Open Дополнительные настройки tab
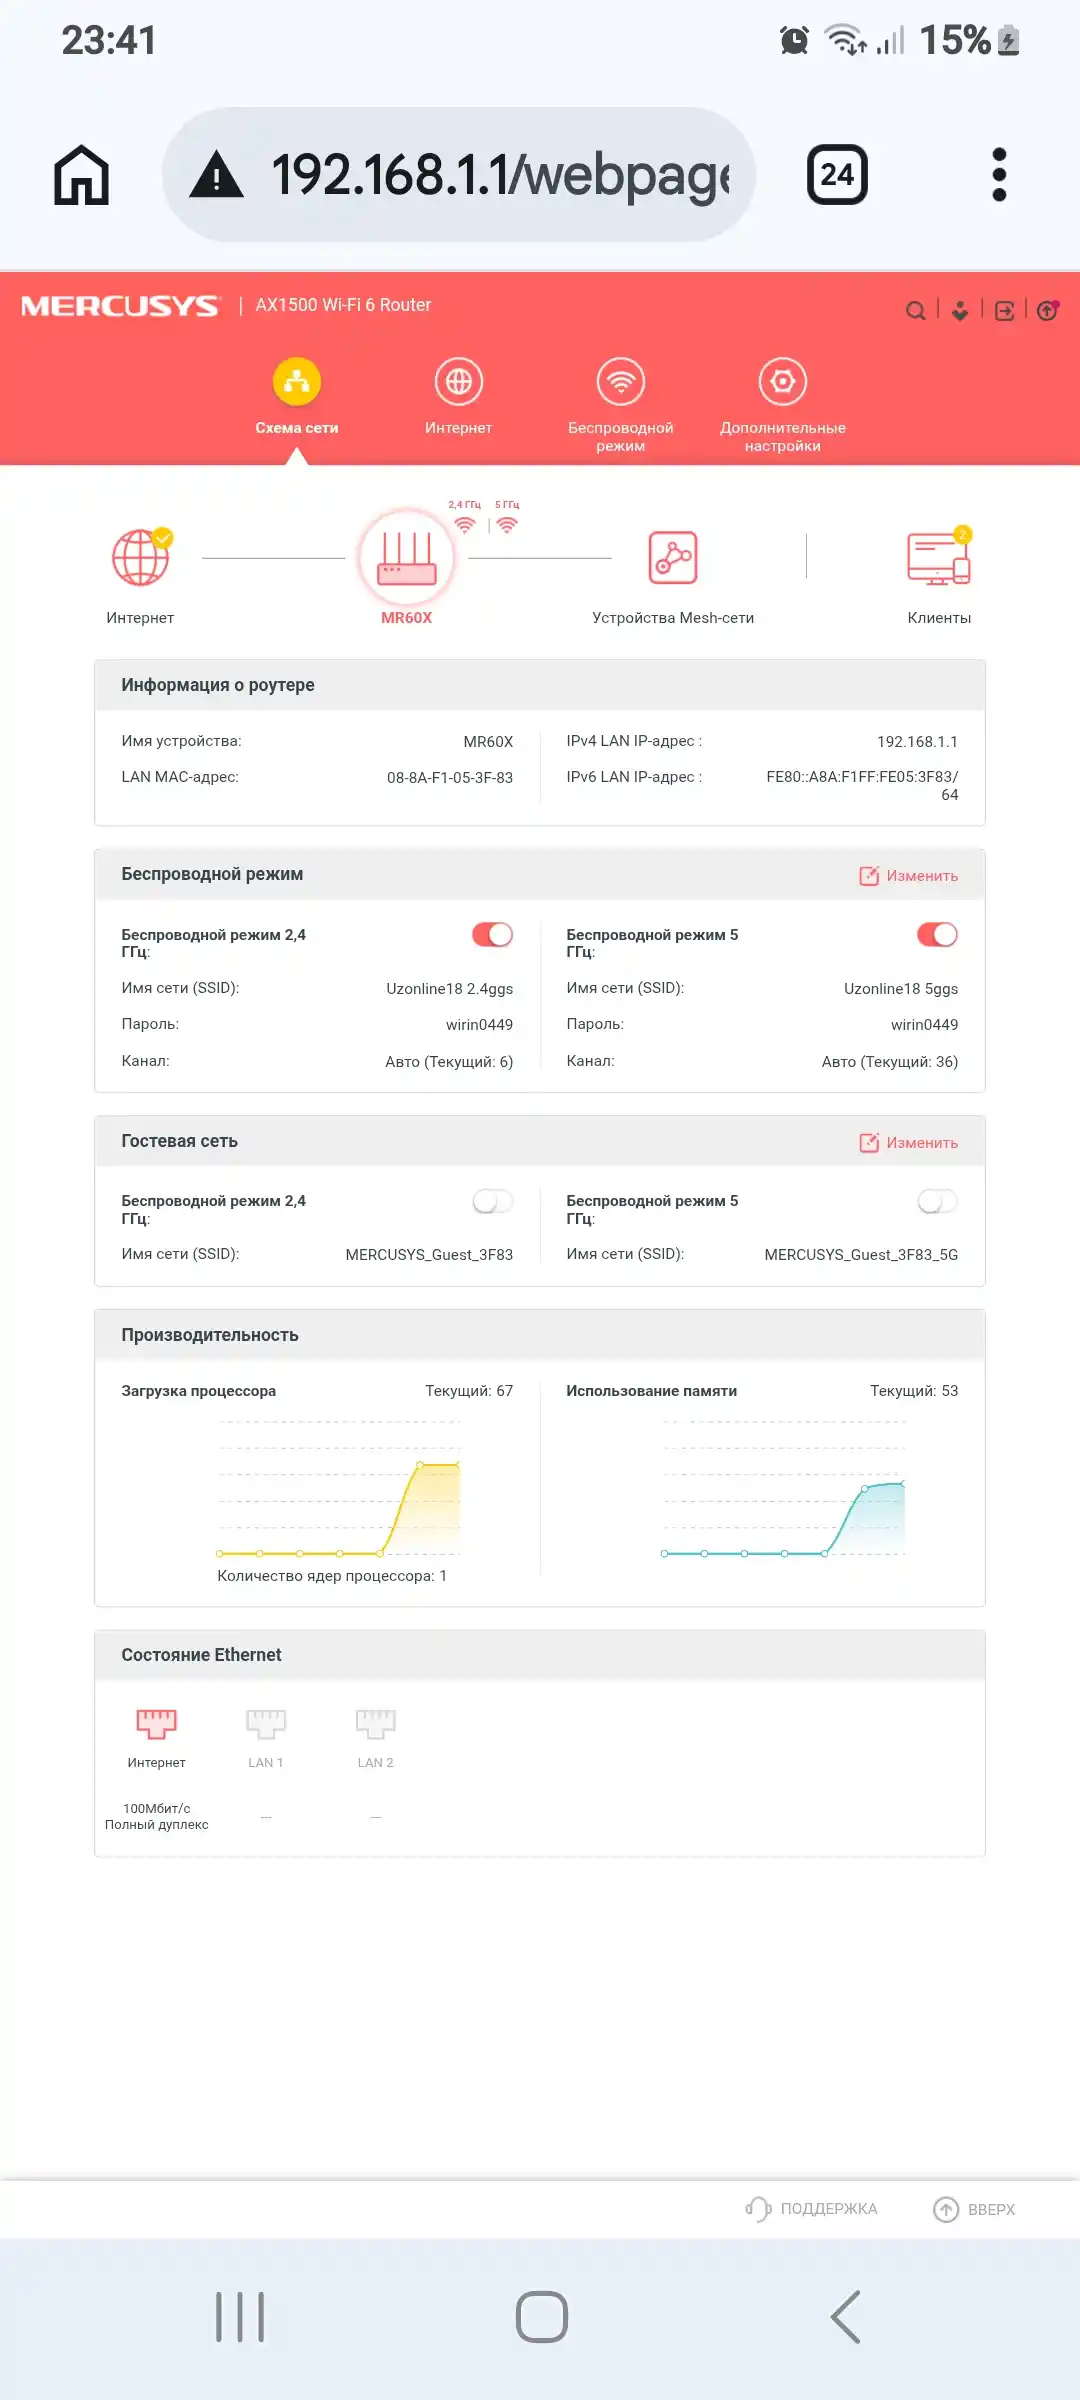This screenshot has width=1080, height=2400. tap(783, 405)
